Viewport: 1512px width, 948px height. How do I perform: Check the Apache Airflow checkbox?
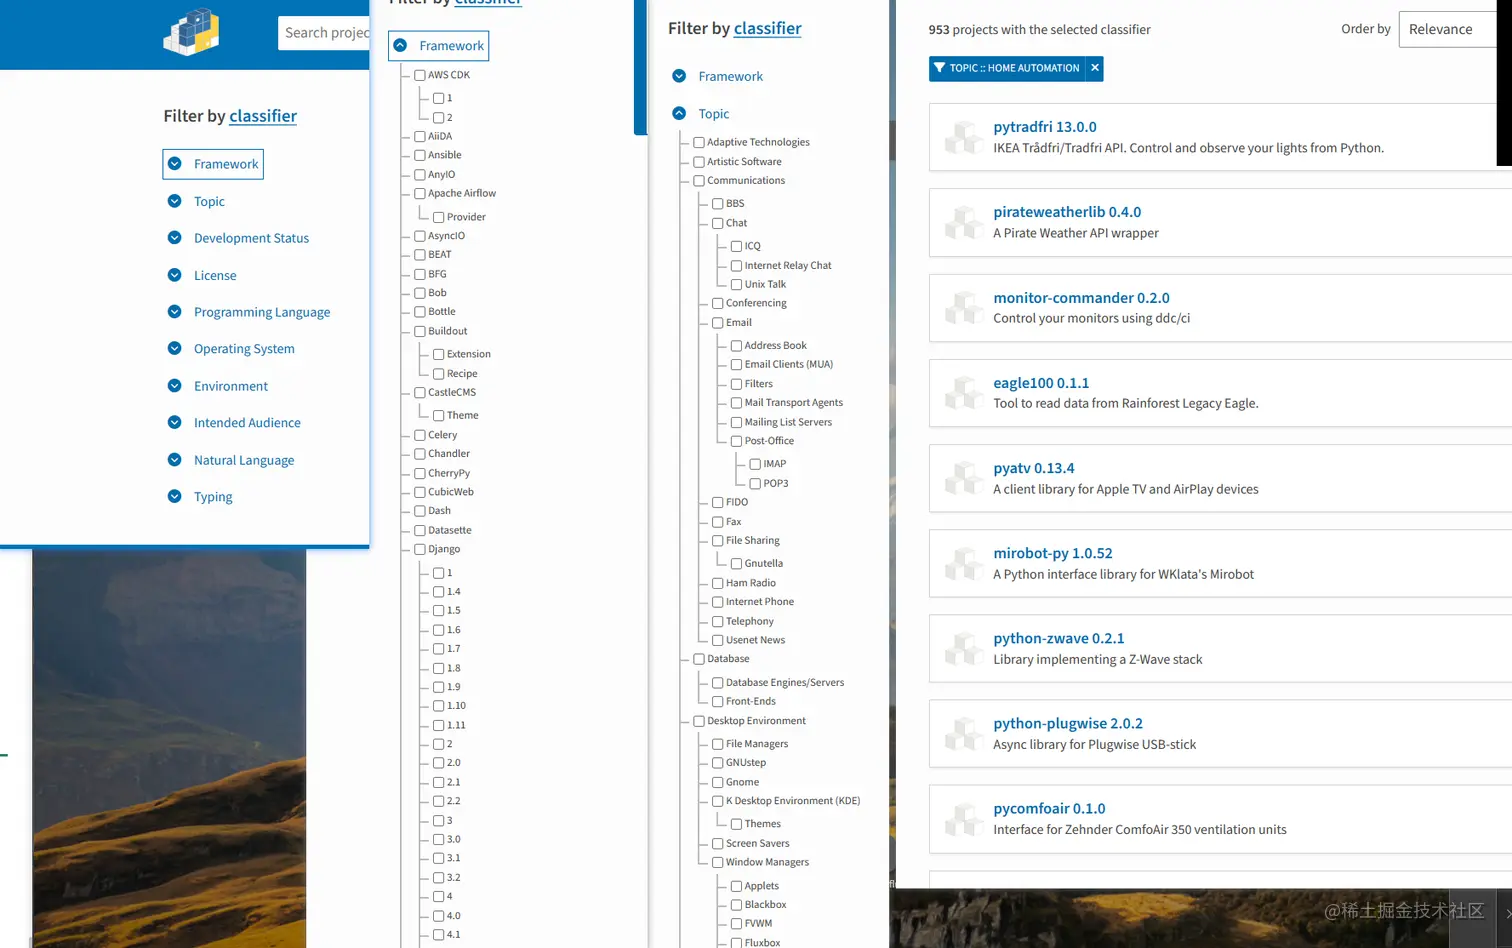coord(420,194)
